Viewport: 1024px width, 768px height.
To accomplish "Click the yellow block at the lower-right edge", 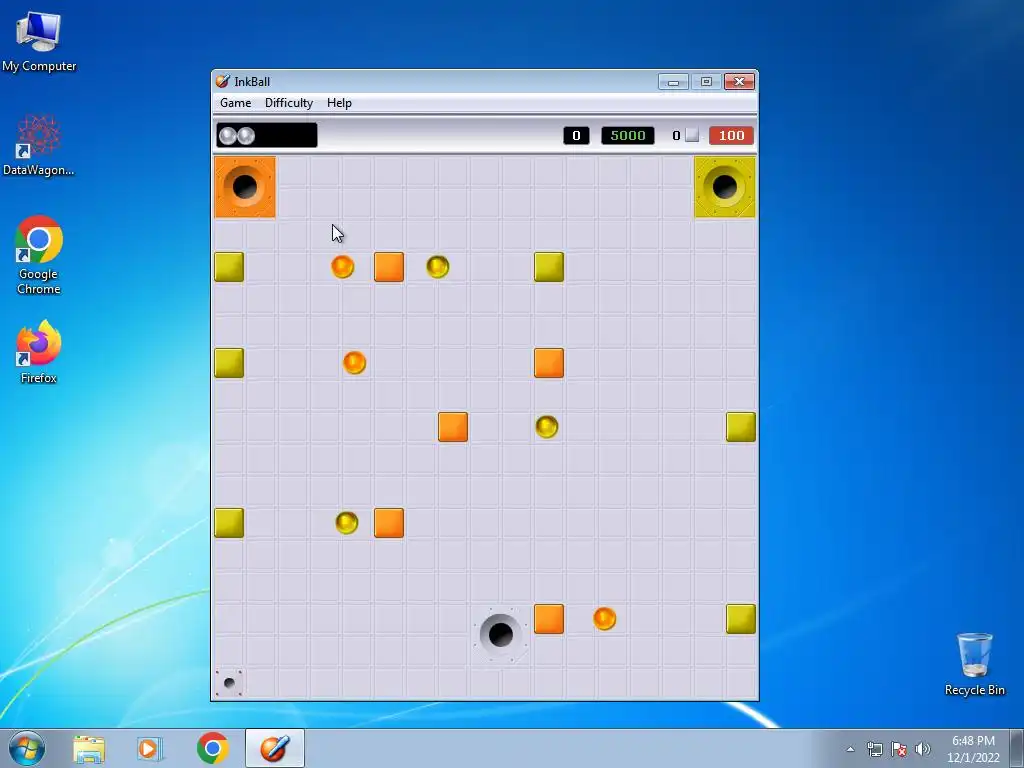I will 741,619.
